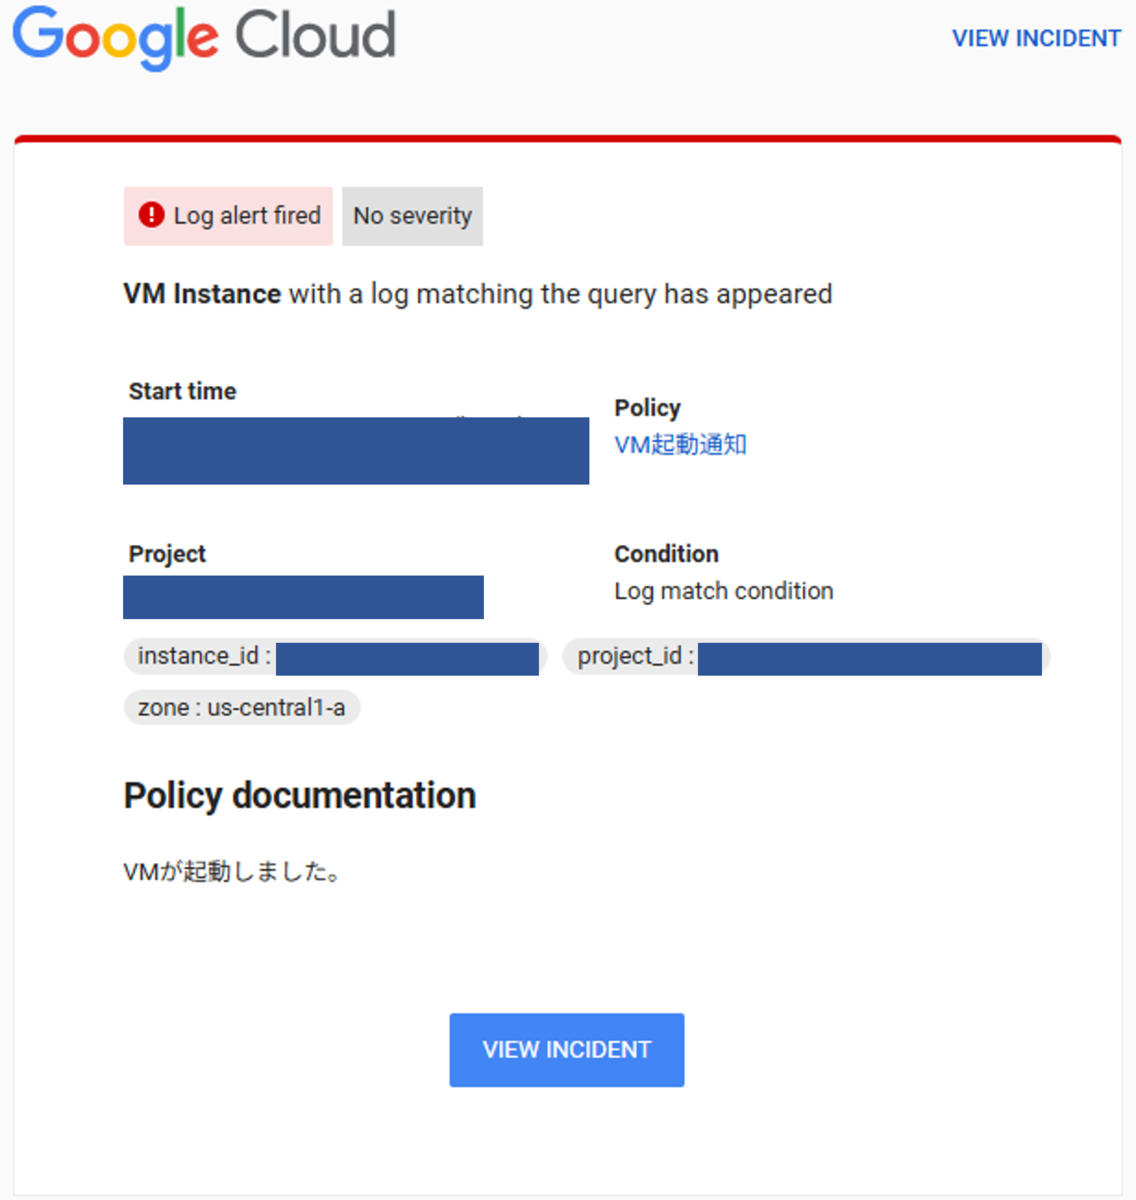Click the Start time label
The image size is (1136, 1200).
pos(183,391)
